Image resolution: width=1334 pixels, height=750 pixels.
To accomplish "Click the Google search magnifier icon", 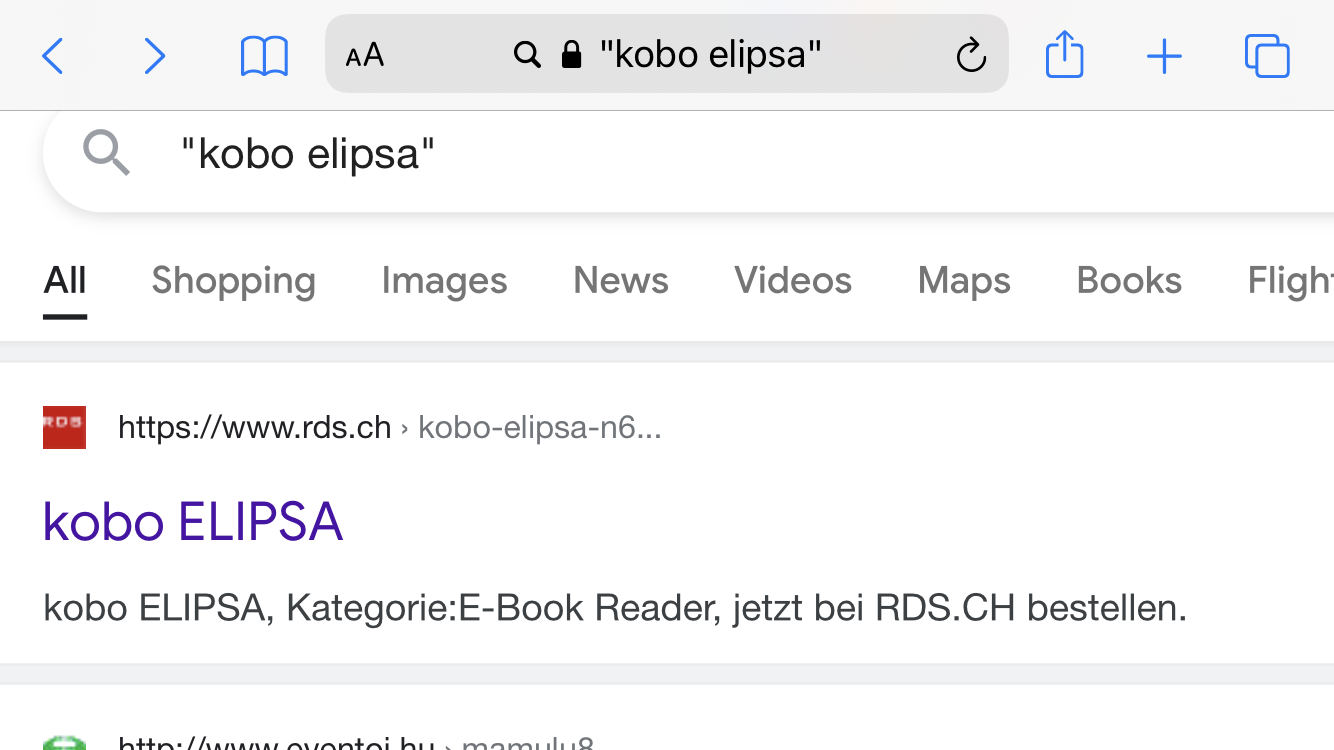I will [107, 154].
